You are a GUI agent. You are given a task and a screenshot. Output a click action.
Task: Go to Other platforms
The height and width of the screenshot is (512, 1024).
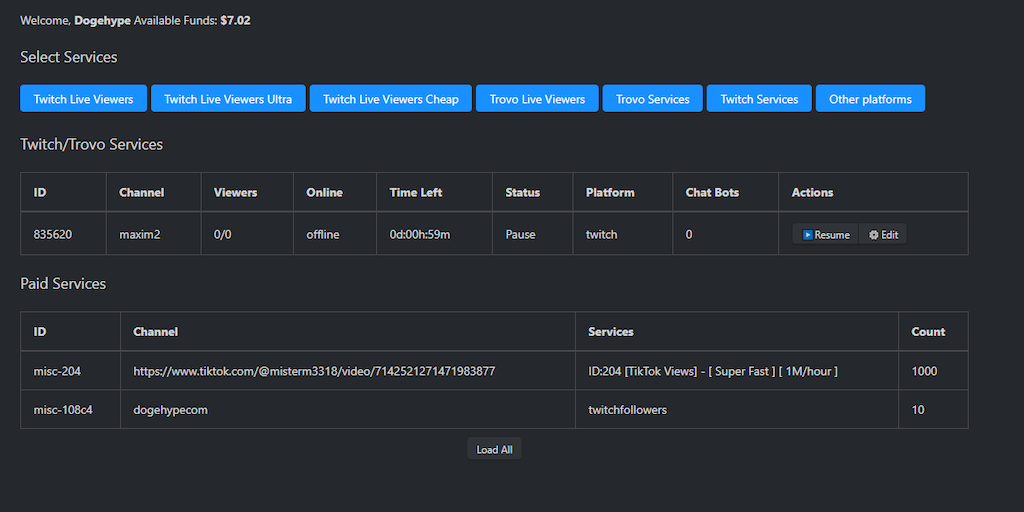[x=870, y=99]
